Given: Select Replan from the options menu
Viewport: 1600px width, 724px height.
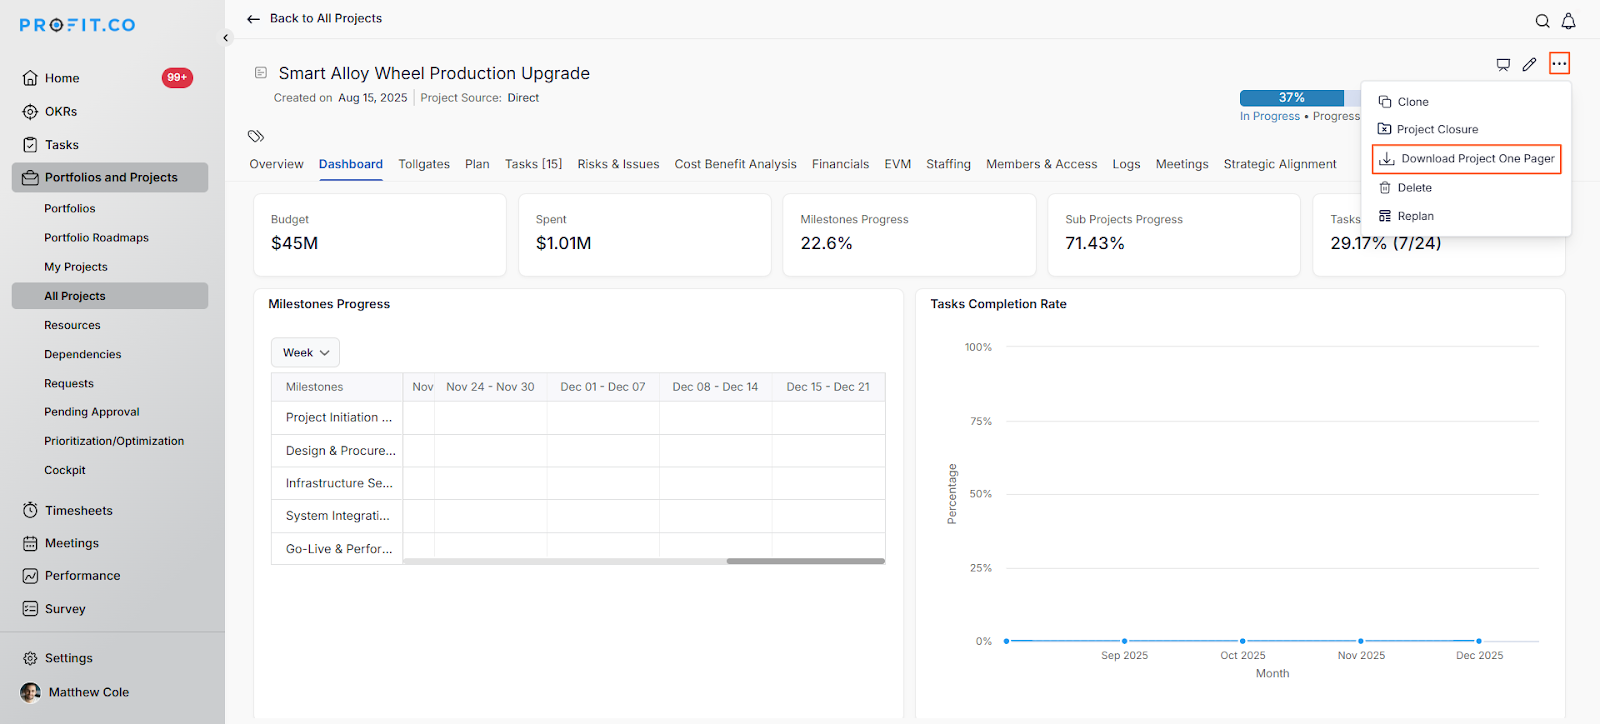Looking at the screenshot, I should pos(1414,216).
